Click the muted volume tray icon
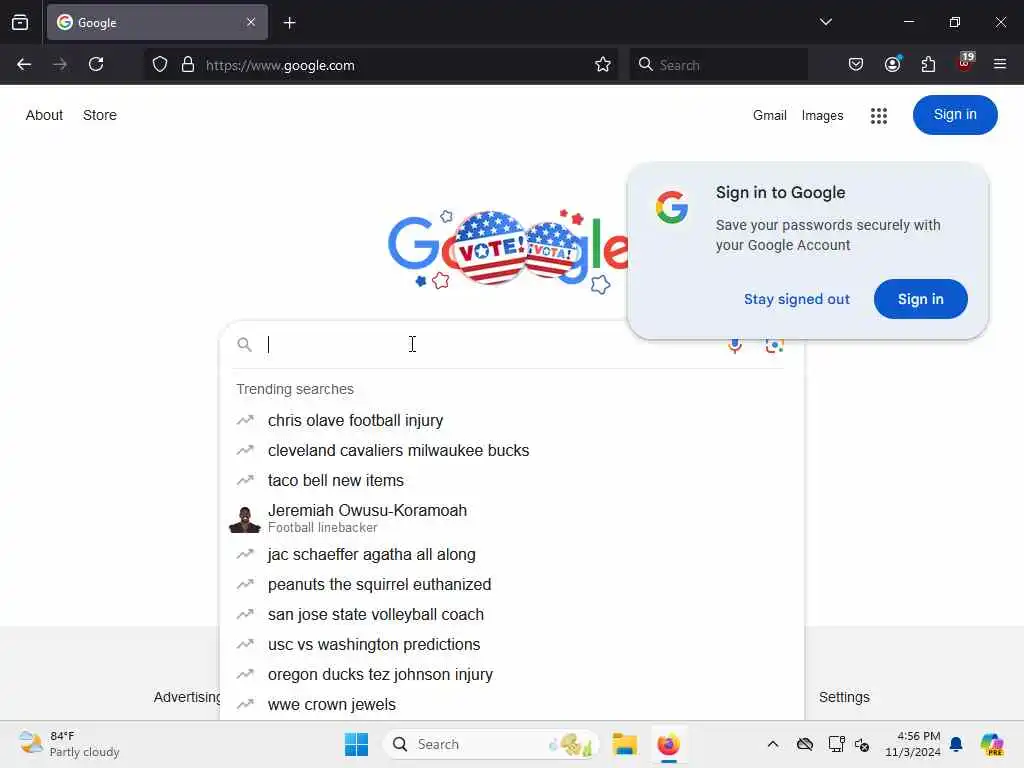This screenshot has width=1024, height=768. pyautogui.click(x=862, y=744)
